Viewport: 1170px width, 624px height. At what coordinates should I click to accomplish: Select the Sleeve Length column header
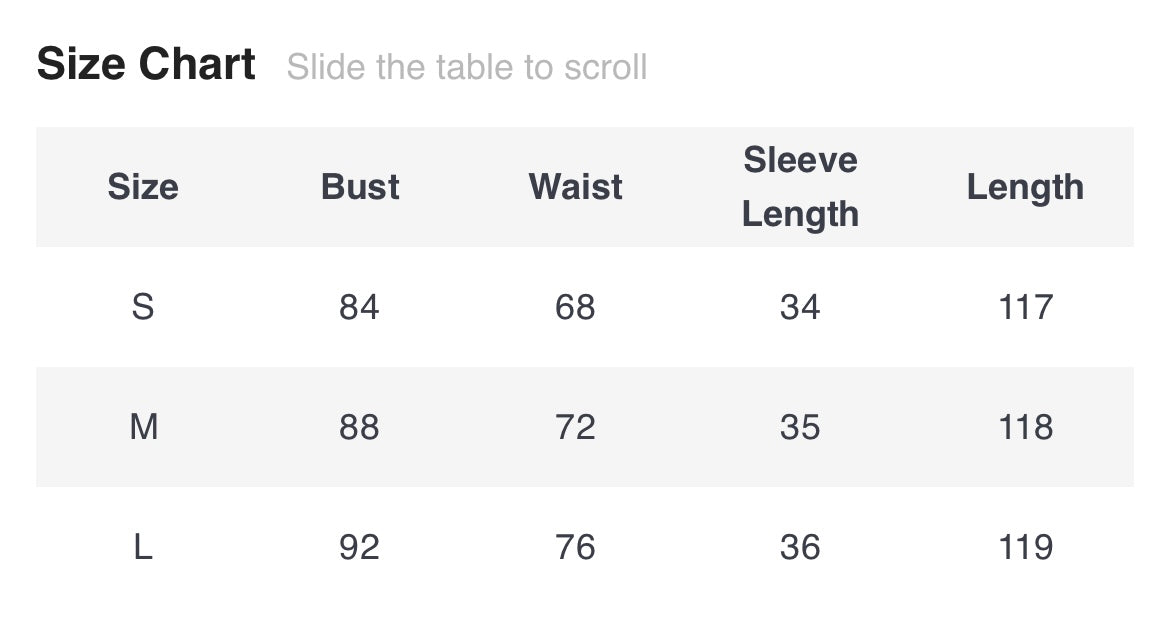click(800, 187)
